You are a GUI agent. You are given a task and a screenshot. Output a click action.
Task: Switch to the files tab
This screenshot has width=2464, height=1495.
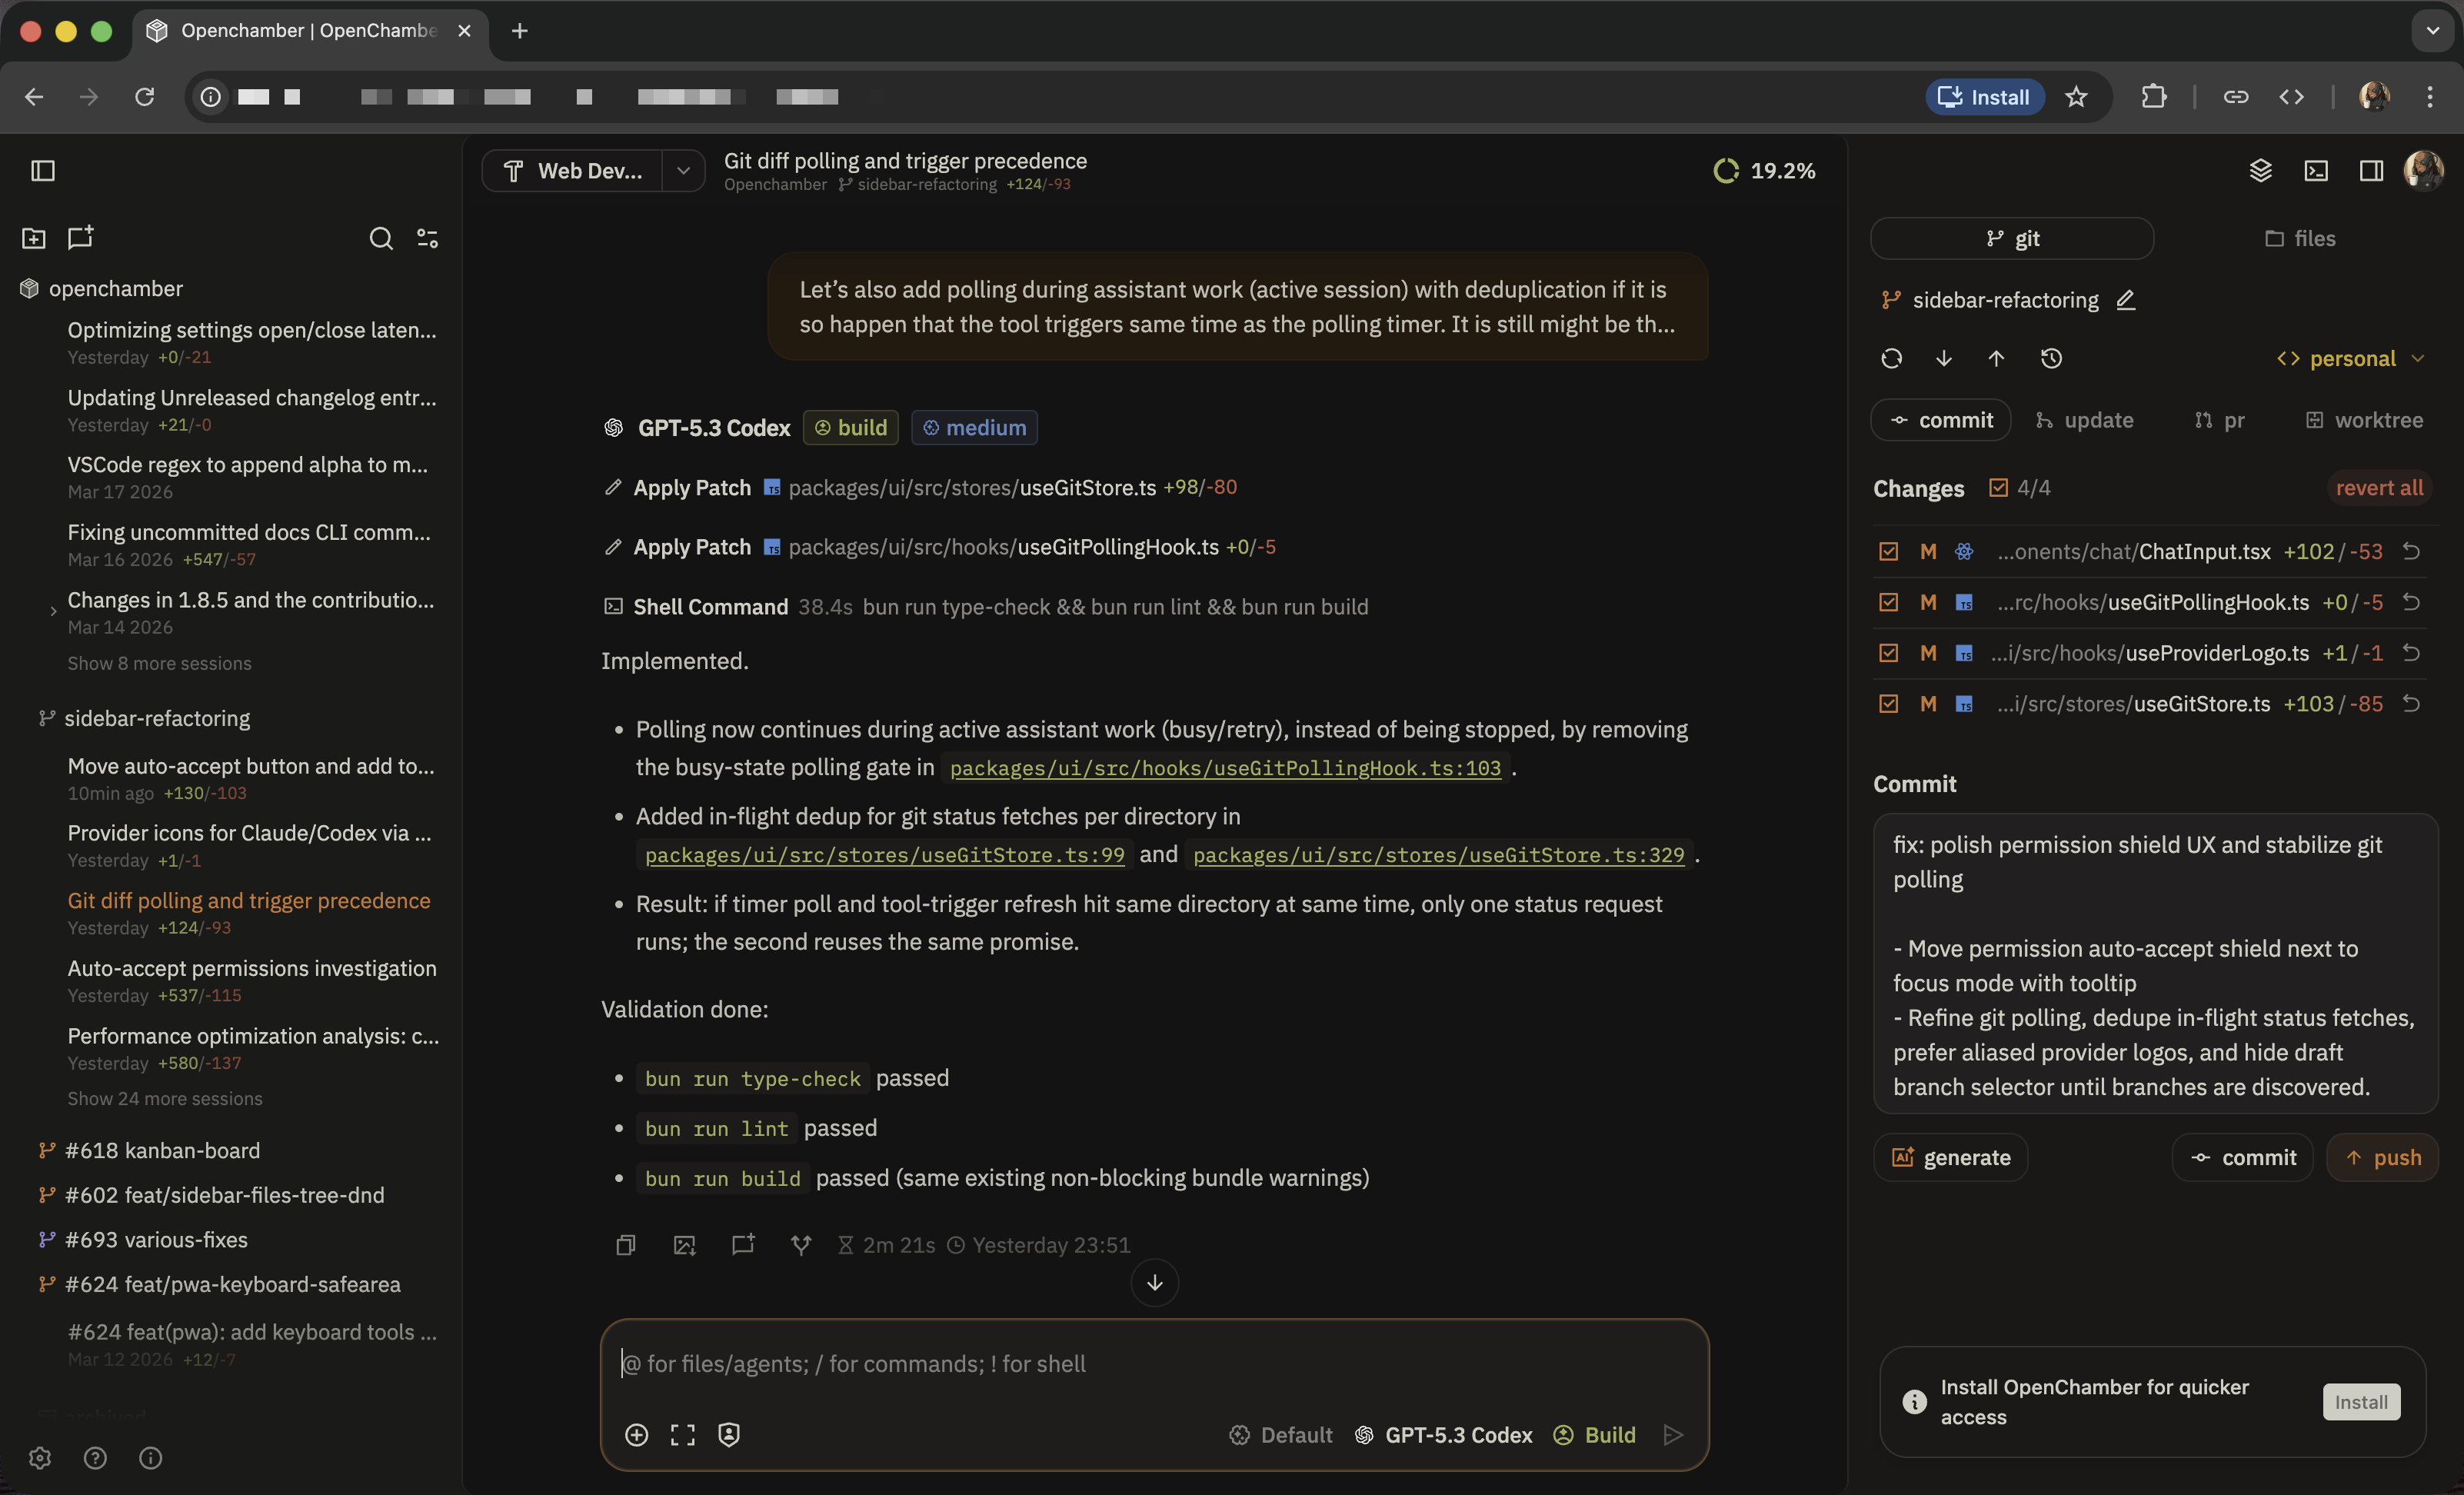(x=2300, y=238)
